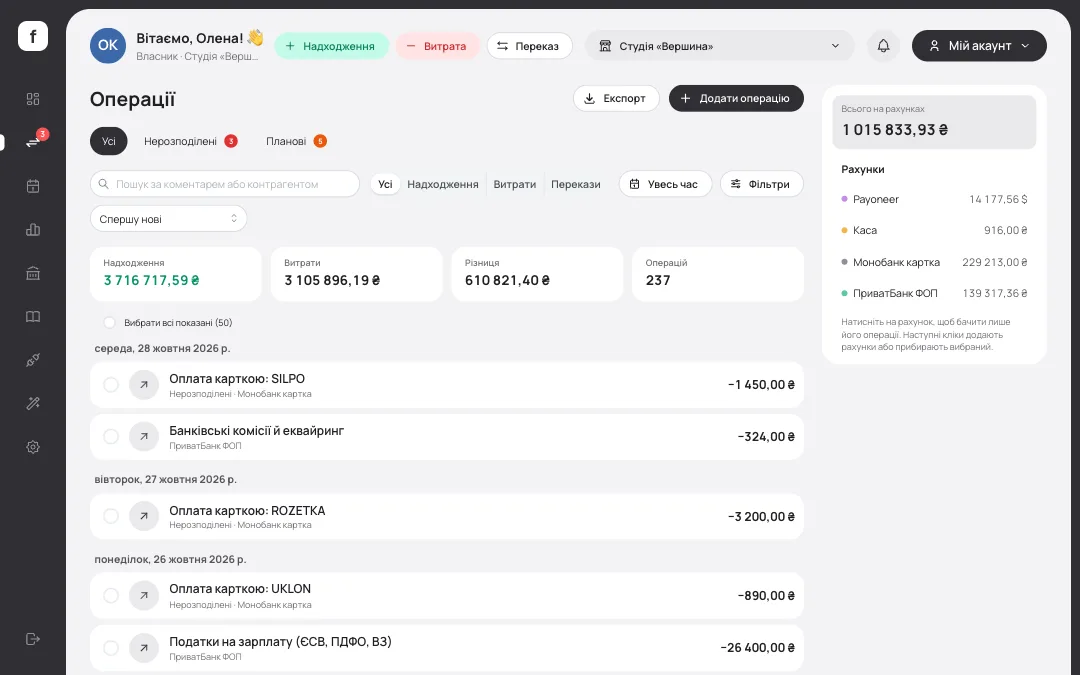
Task: Expand the Мій акаунт menu
Action: [x=979, y=46]
